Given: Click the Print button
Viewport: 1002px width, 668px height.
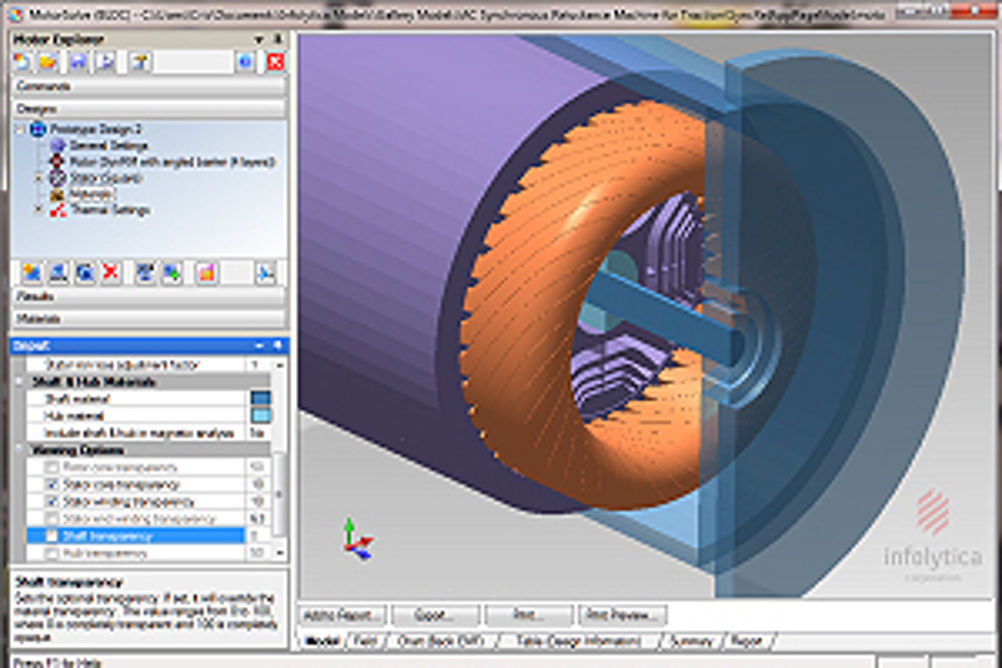Looking at the screenshot, I should point(528,616).
